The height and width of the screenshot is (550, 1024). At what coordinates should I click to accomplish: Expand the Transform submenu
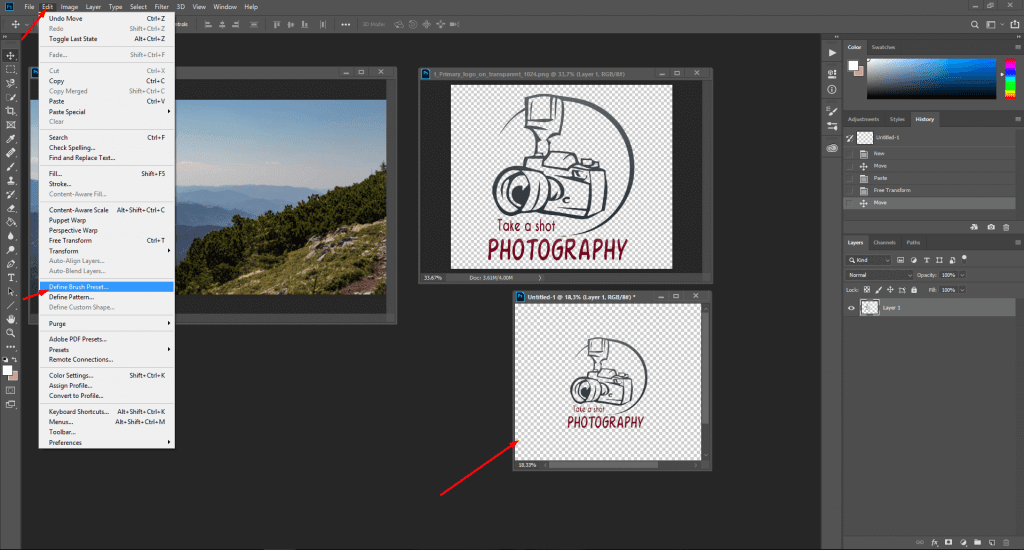tap(107, 251)
